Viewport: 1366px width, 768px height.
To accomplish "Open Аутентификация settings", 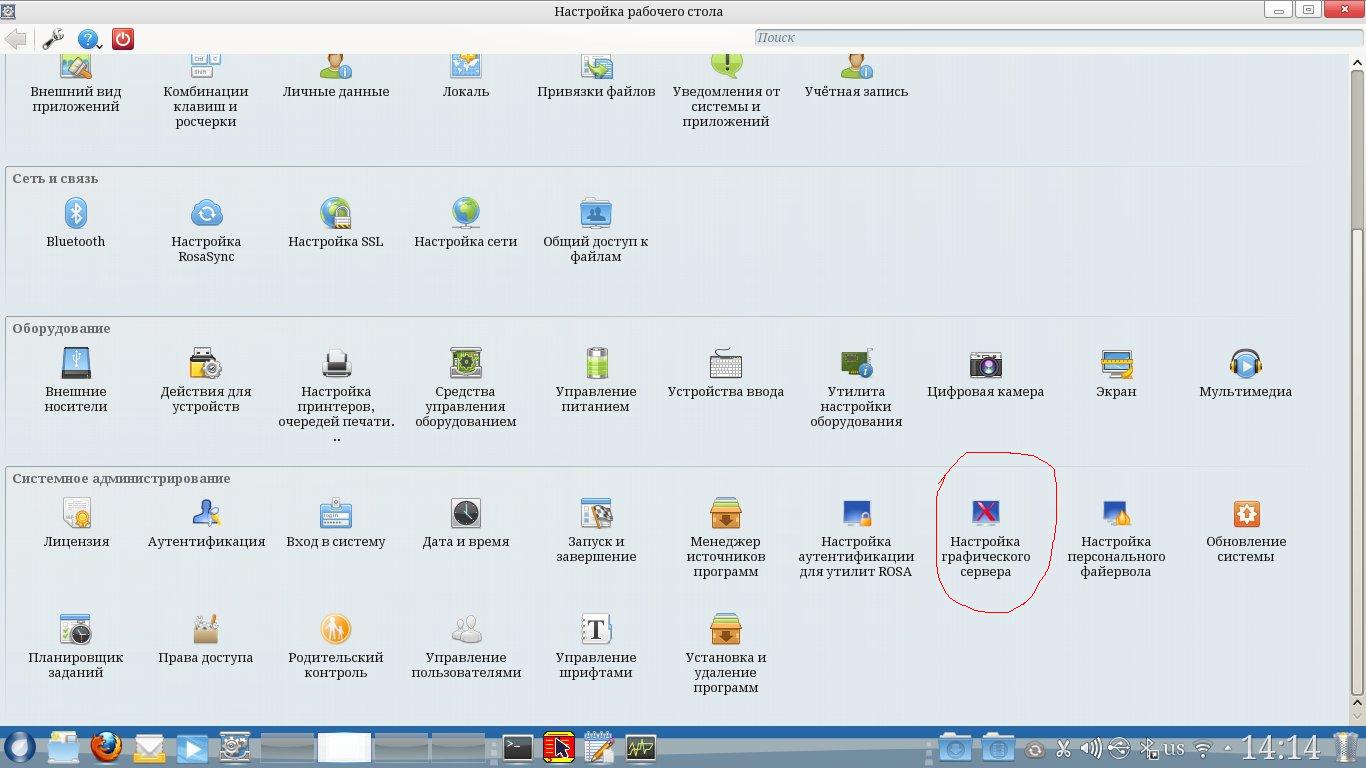I will tap(206, 523).
